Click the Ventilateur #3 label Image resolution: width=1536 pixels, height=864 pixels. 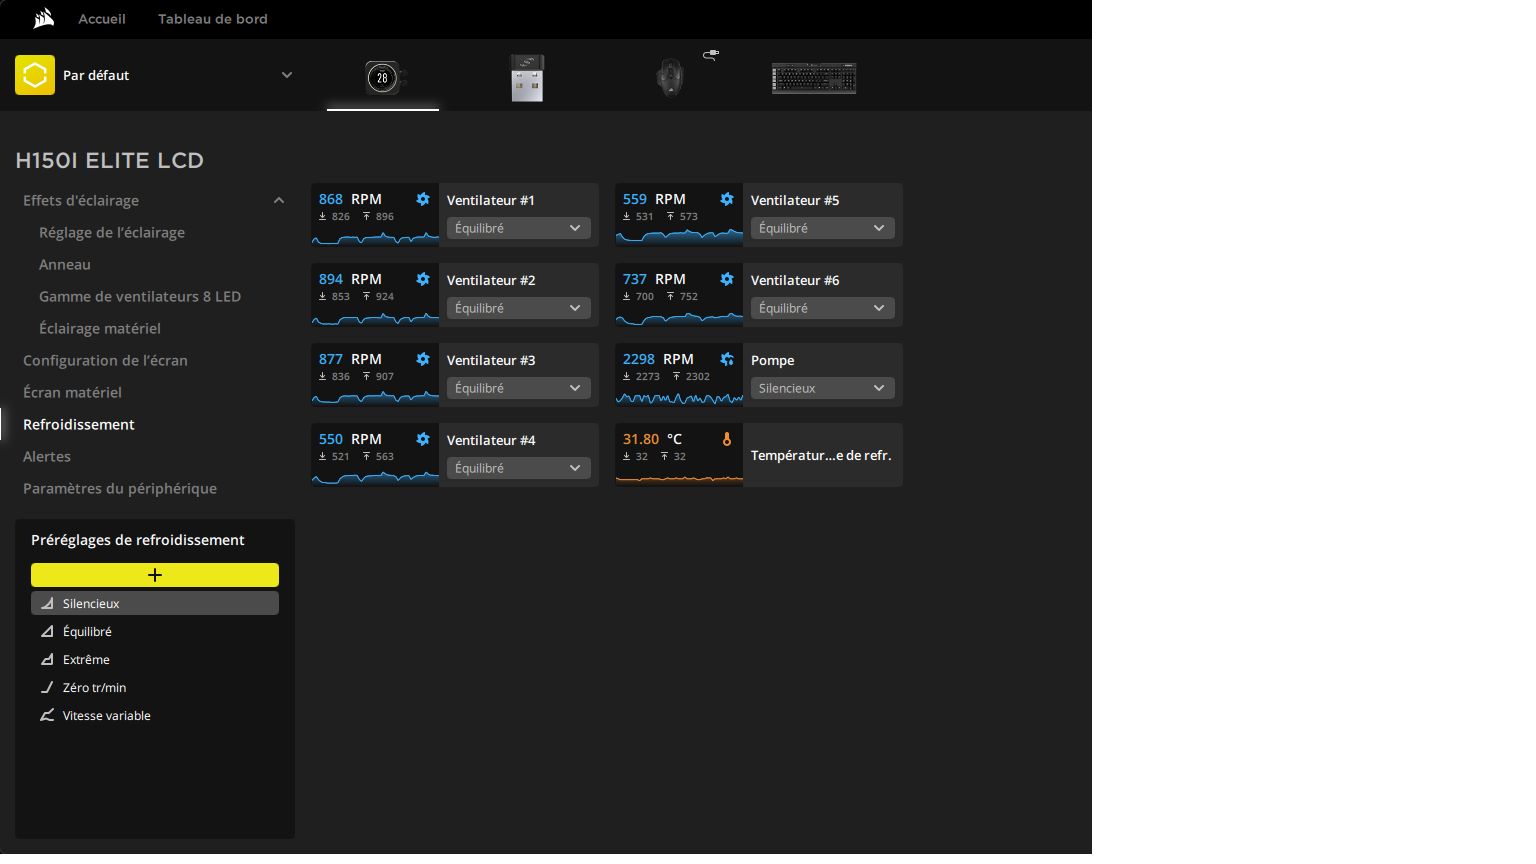click(491, 360)
